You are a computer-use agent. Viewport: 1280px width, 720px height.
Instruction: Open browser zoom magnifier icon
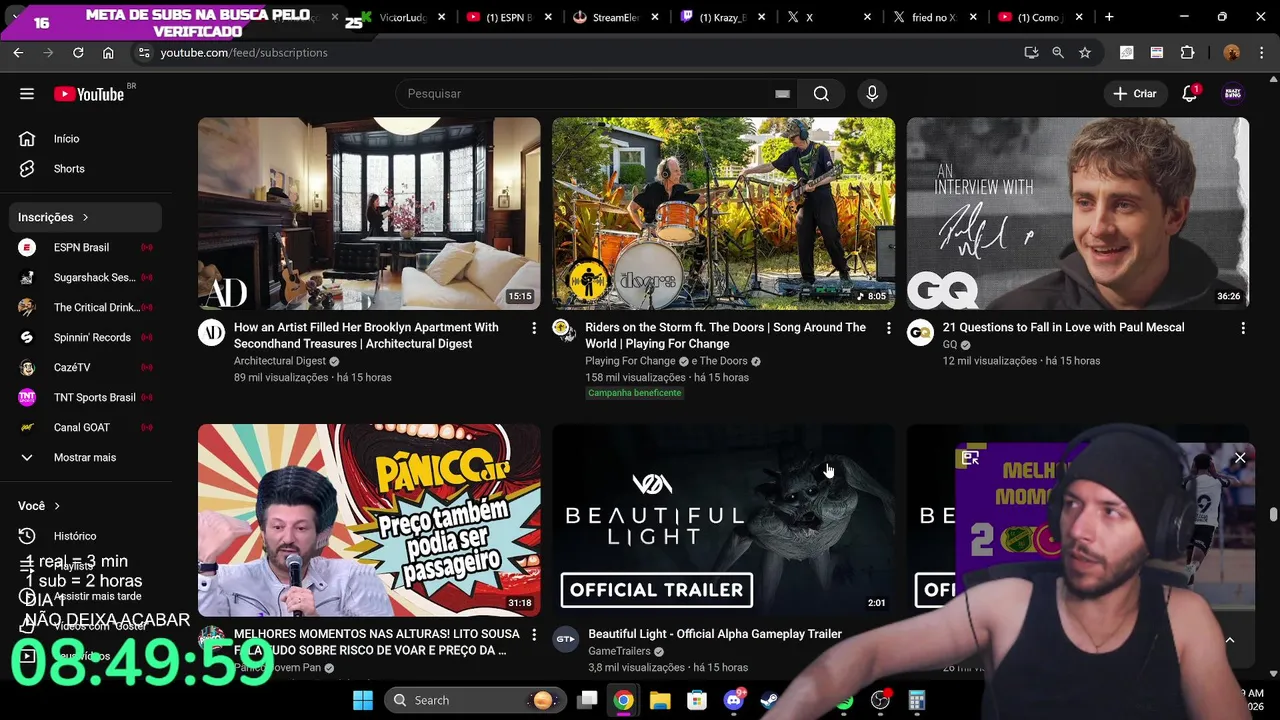pyautogui.click(x=1058, y=53)
